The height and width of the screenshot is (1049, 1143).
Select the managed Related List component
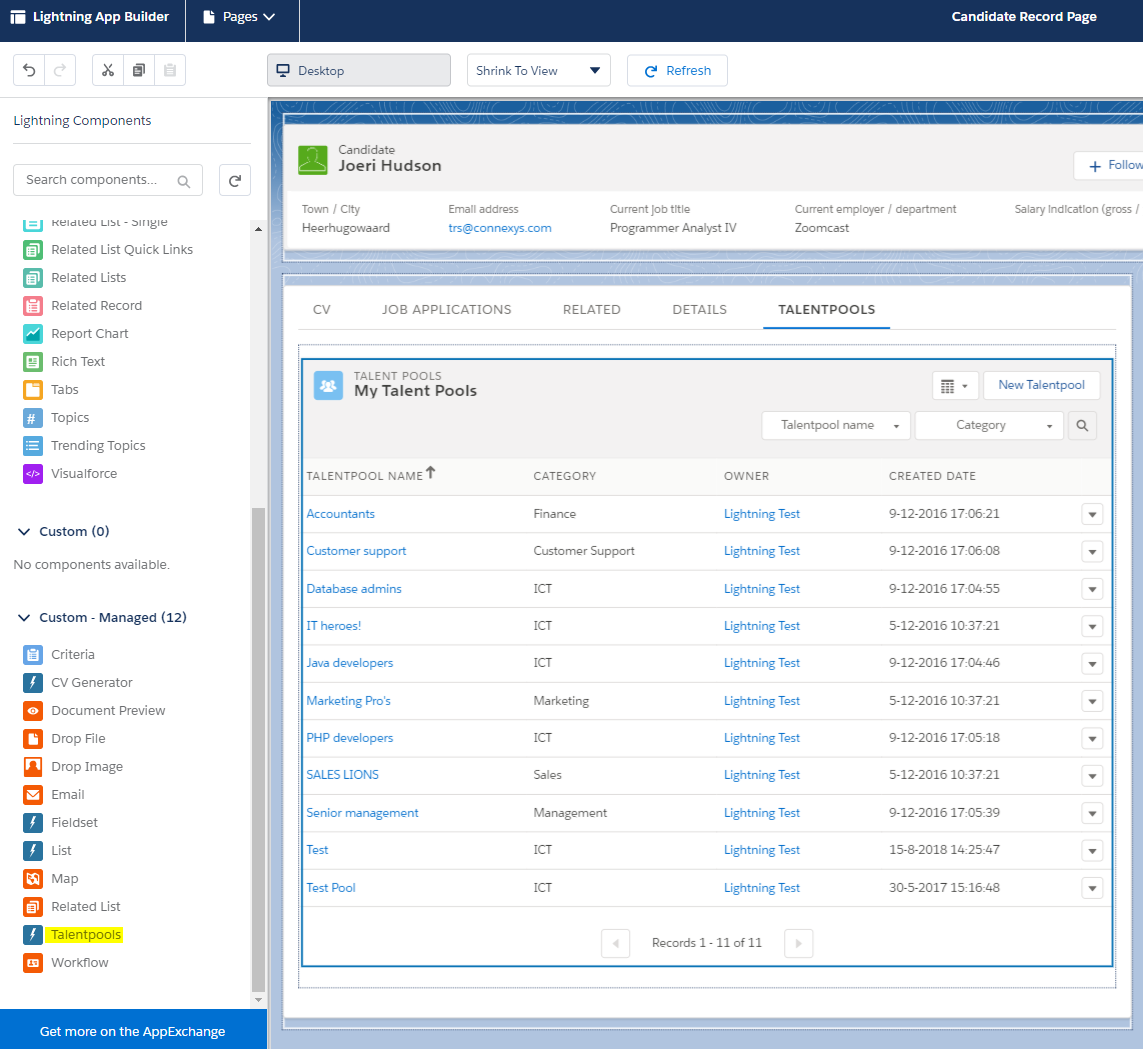pyautogui.click(x=72, y=907)
